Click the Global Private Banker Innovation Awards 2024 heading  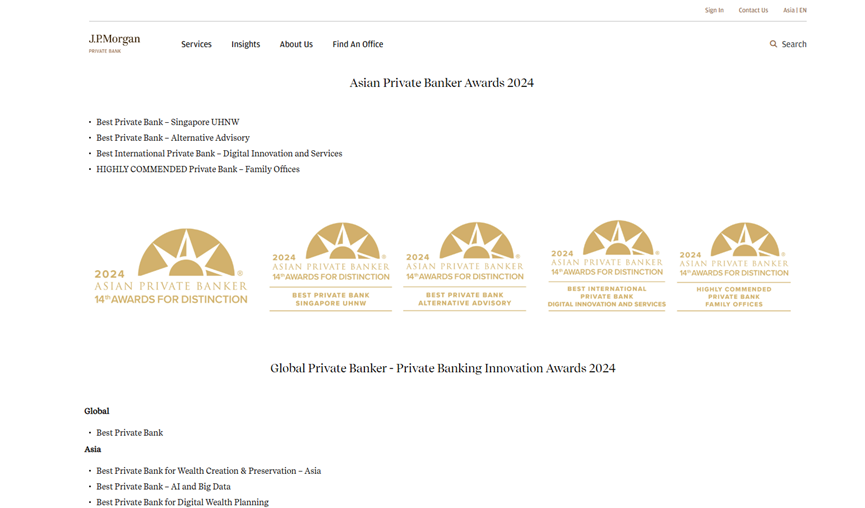[x=442, y=368]
